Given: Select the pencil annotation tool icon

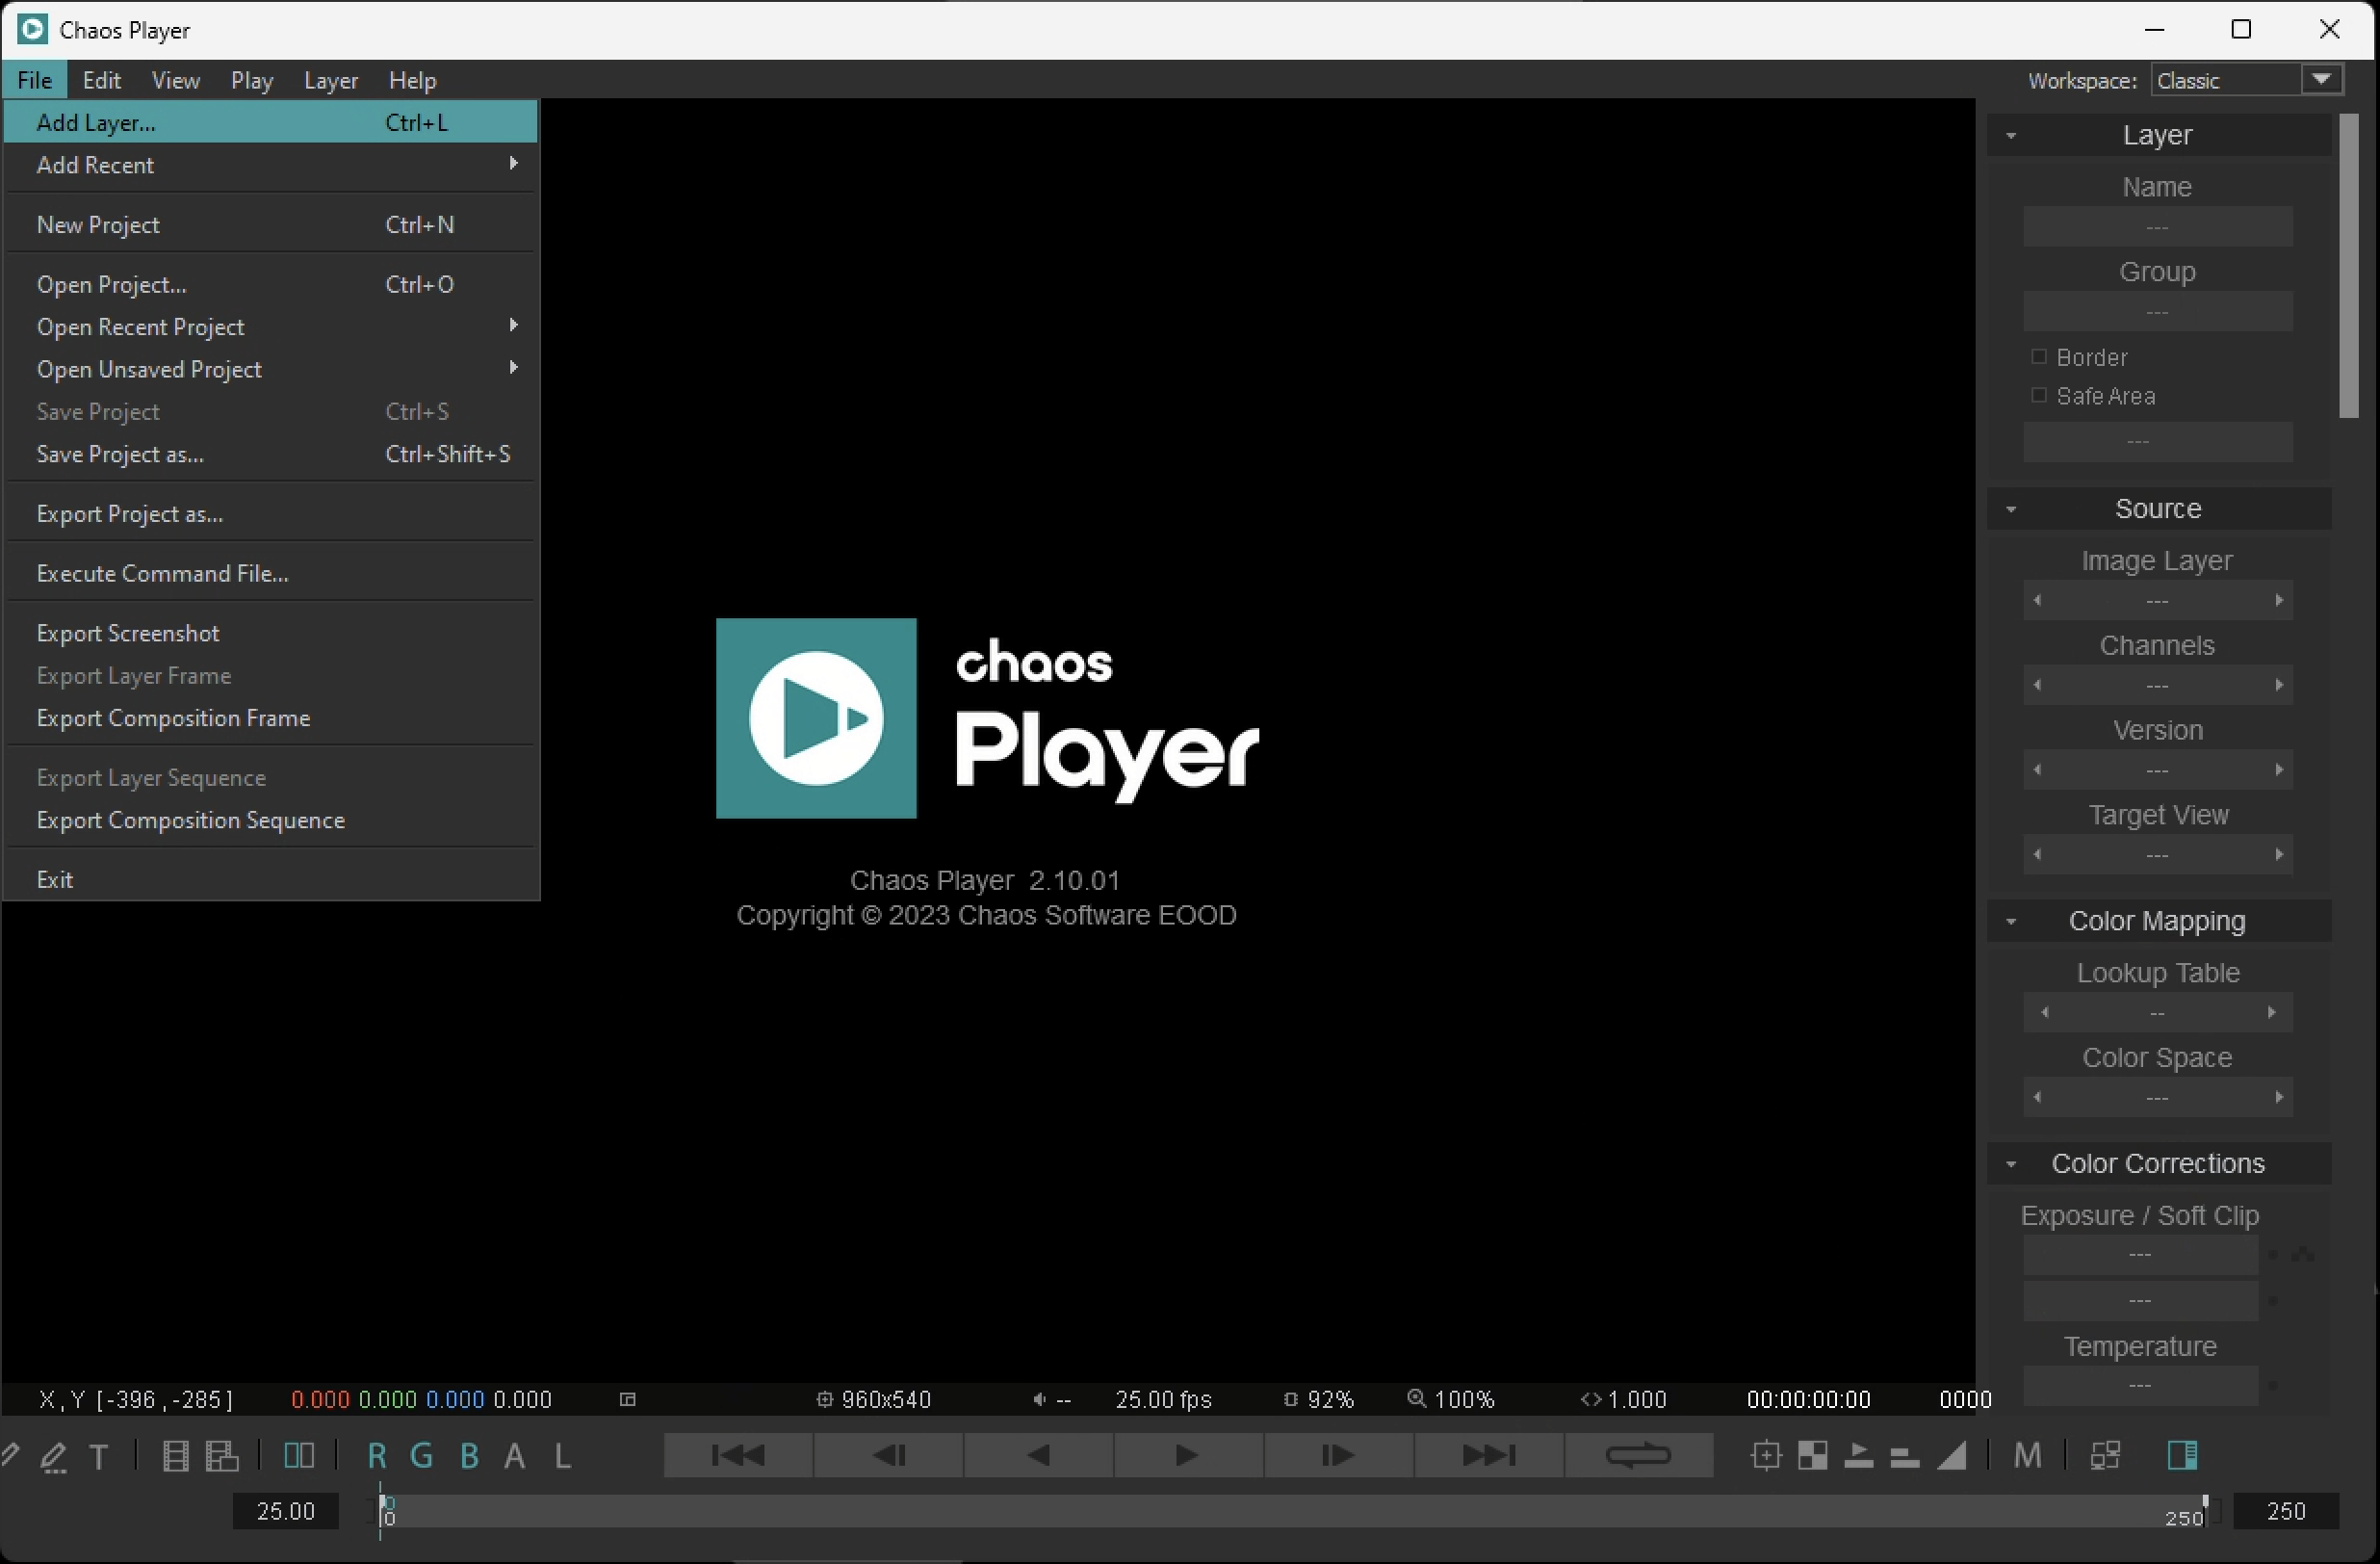Looking at the screenshot, I should [53, 1456].
